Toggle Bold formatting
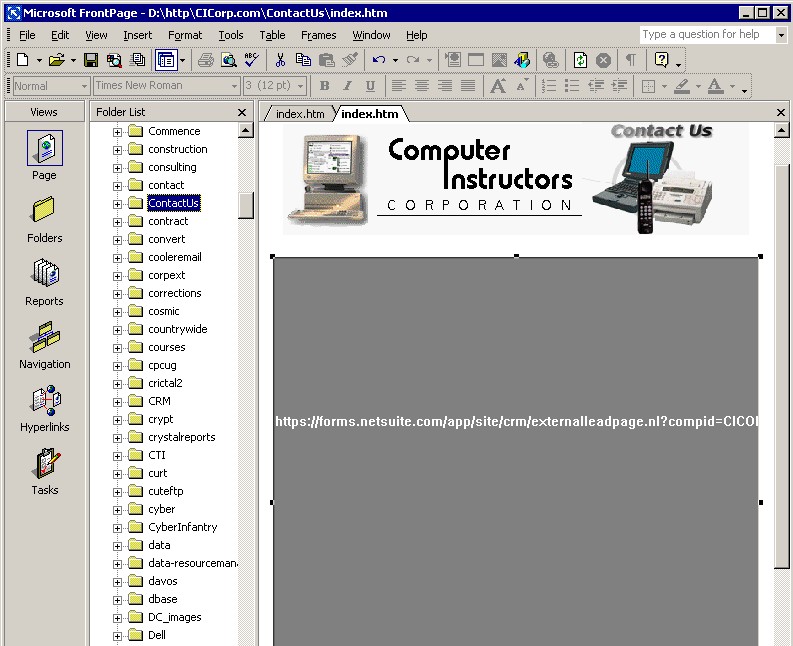Image resolution: width=793 pixels, height=646 pixels. click(325, 85)
